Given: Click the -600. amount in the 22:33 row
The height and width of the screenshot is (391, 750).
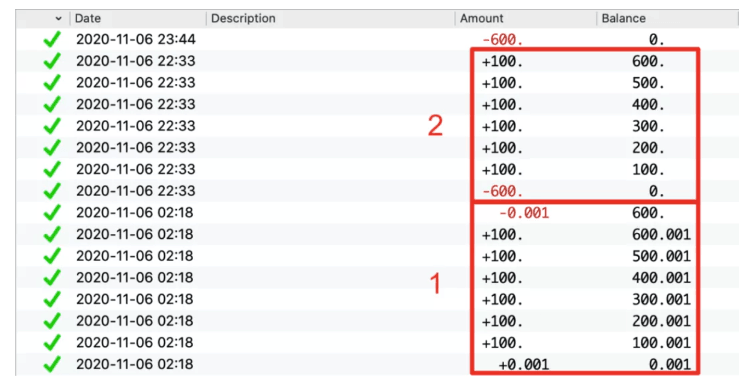Looking at the screenshot, I should point(502,191).
